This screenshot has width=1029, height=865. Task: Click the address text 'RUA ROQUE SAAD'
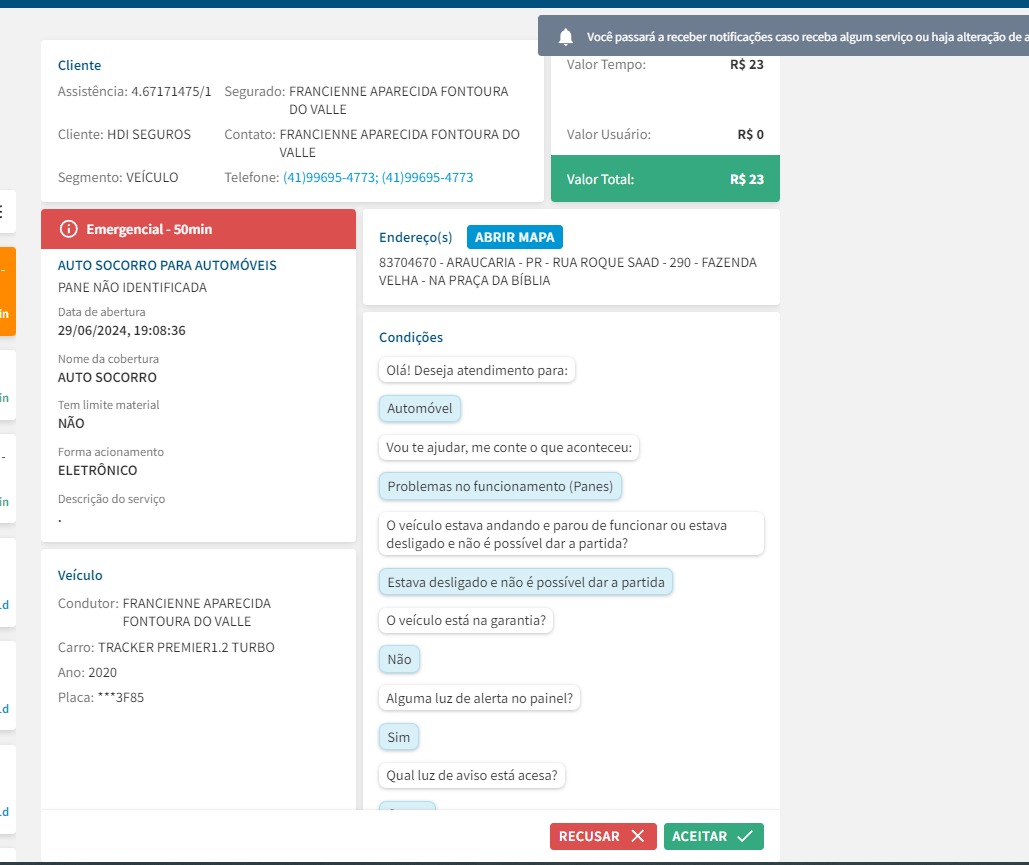pos(606,263)
